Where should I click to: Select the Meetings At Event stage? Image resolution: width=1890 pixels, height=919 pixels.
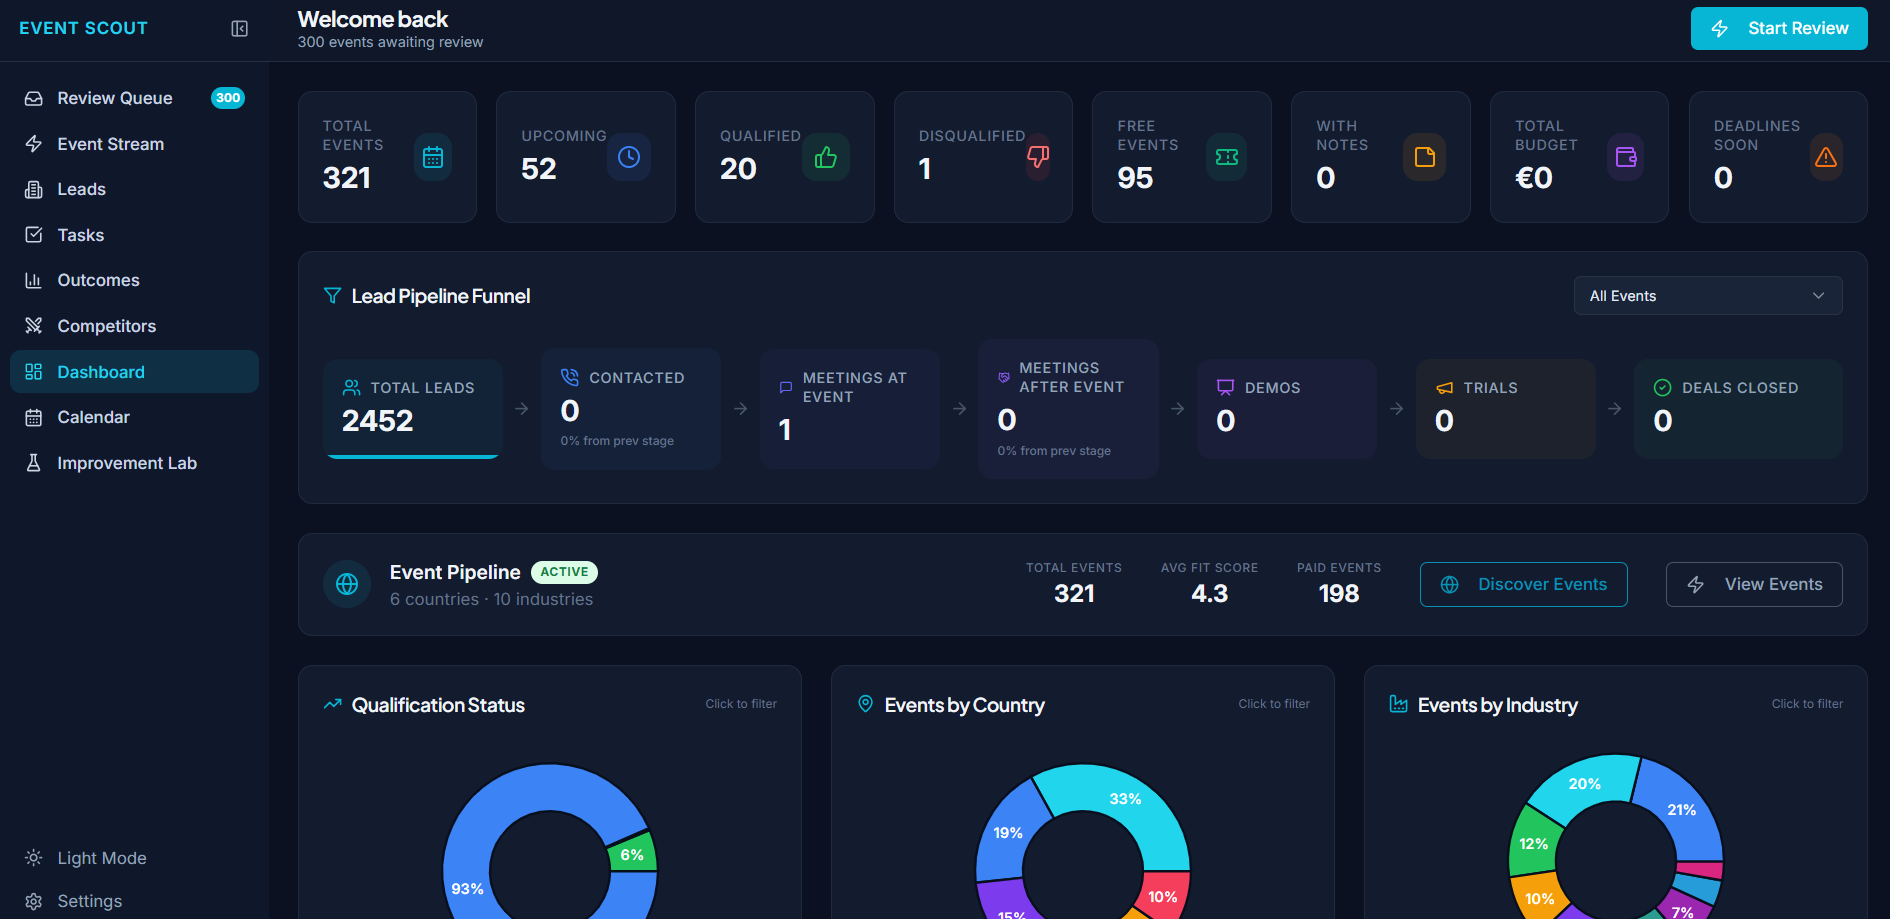pos(850,409)
